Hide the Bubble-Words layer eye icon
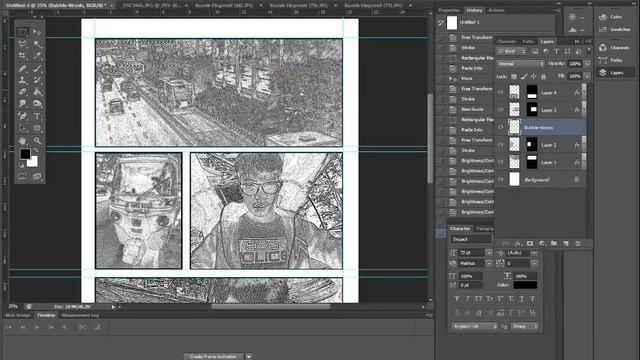The height and width of the screenshot is (360, 640). click(501, 127)
